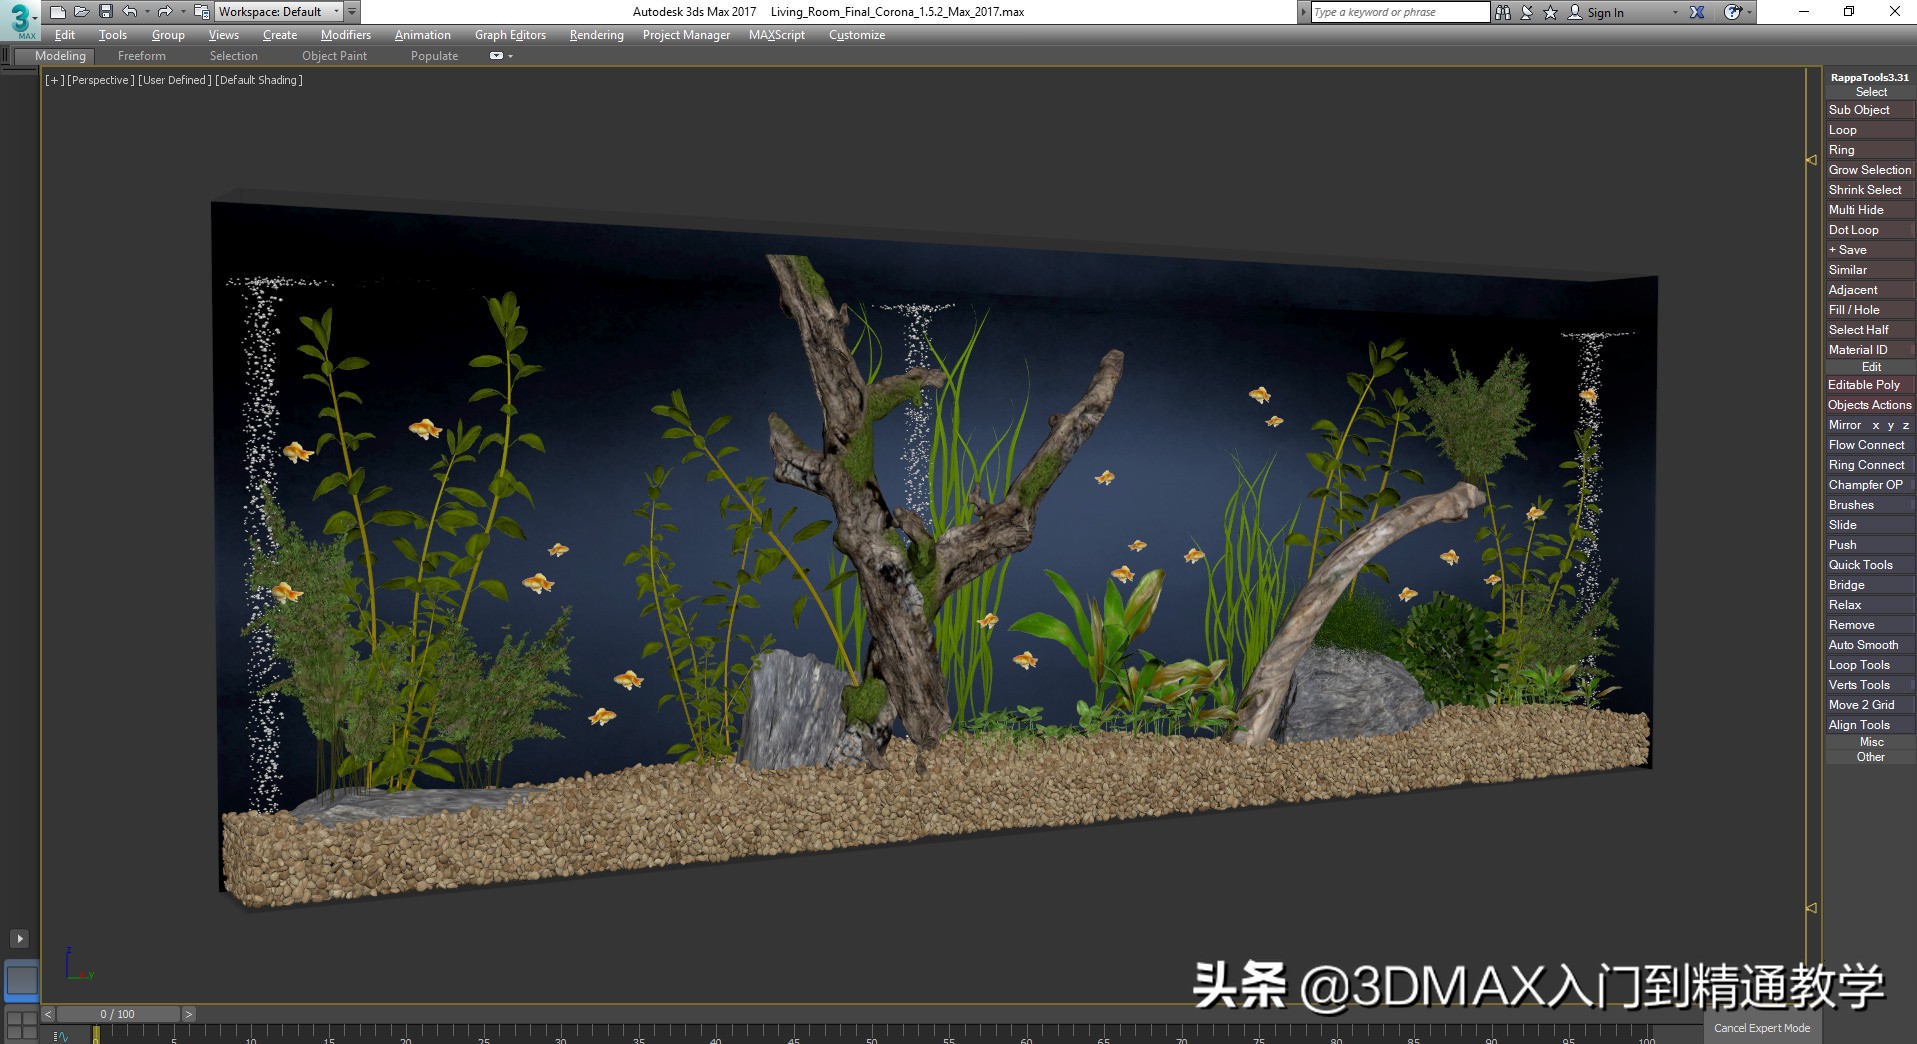The image size is (1917, 1044).
Task: Select the single viewport layout
Action: click(21, 981)
